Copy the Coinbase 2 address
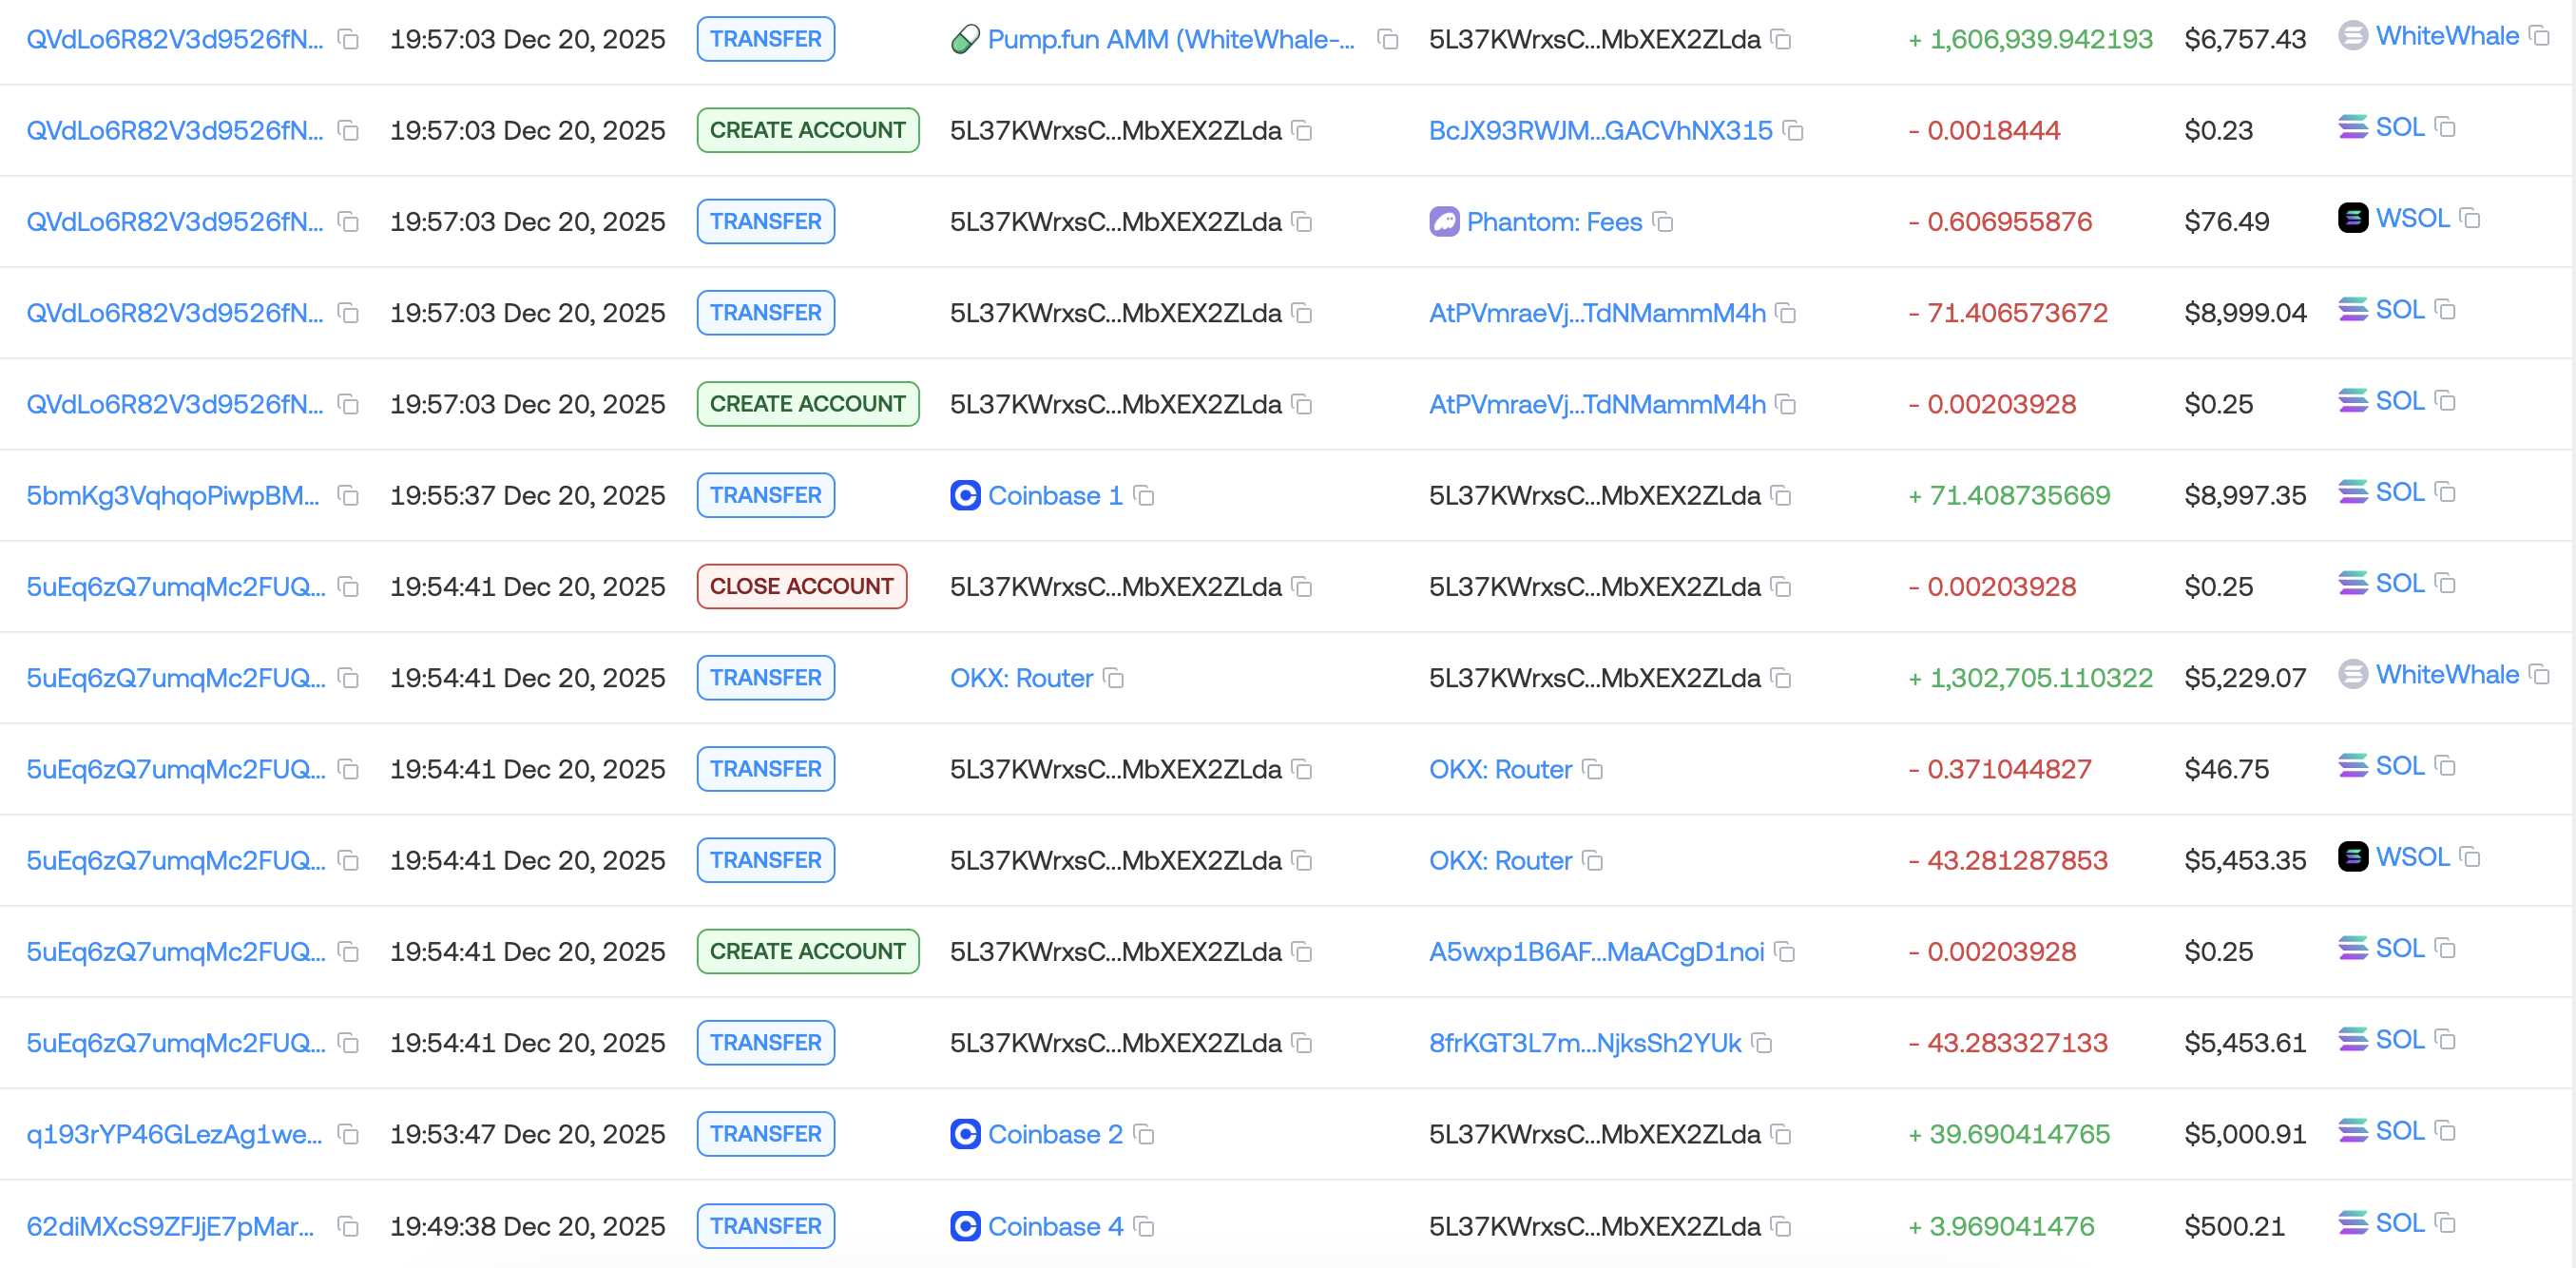2576x1268 pixels. coord(1144,1134)
